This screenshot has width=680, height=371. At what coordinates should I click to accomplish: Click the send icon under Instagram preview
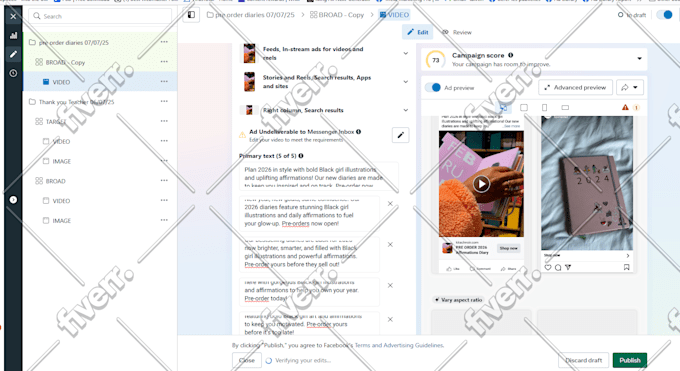click(568, 267)
